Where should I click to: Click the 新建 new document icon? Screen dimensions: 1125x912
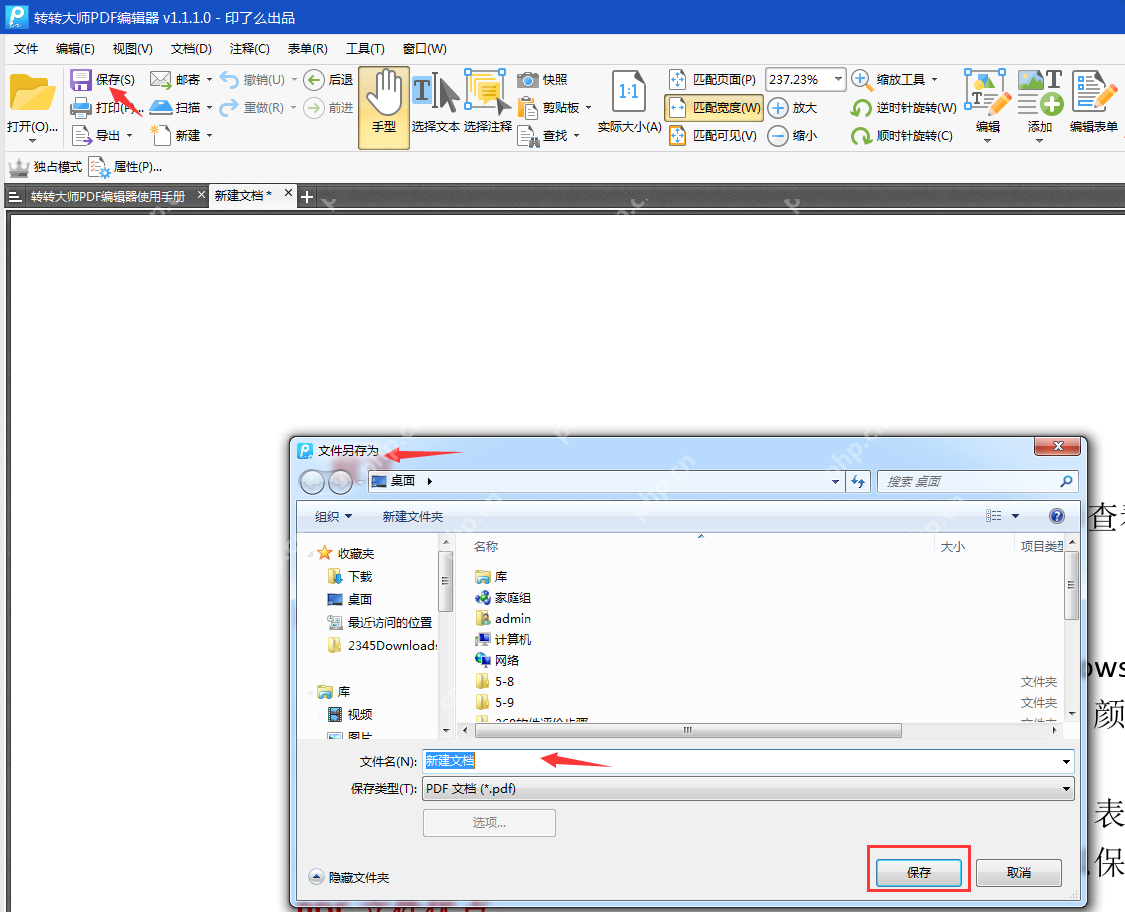[160, 135]
